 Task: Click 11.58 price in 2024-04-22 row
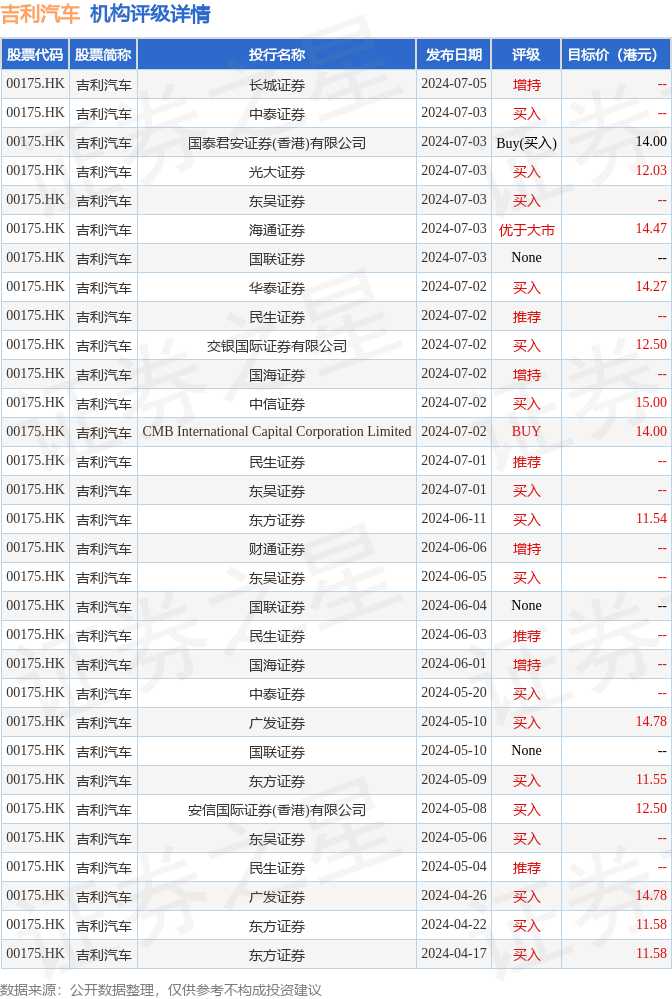[x=651, y=924]
